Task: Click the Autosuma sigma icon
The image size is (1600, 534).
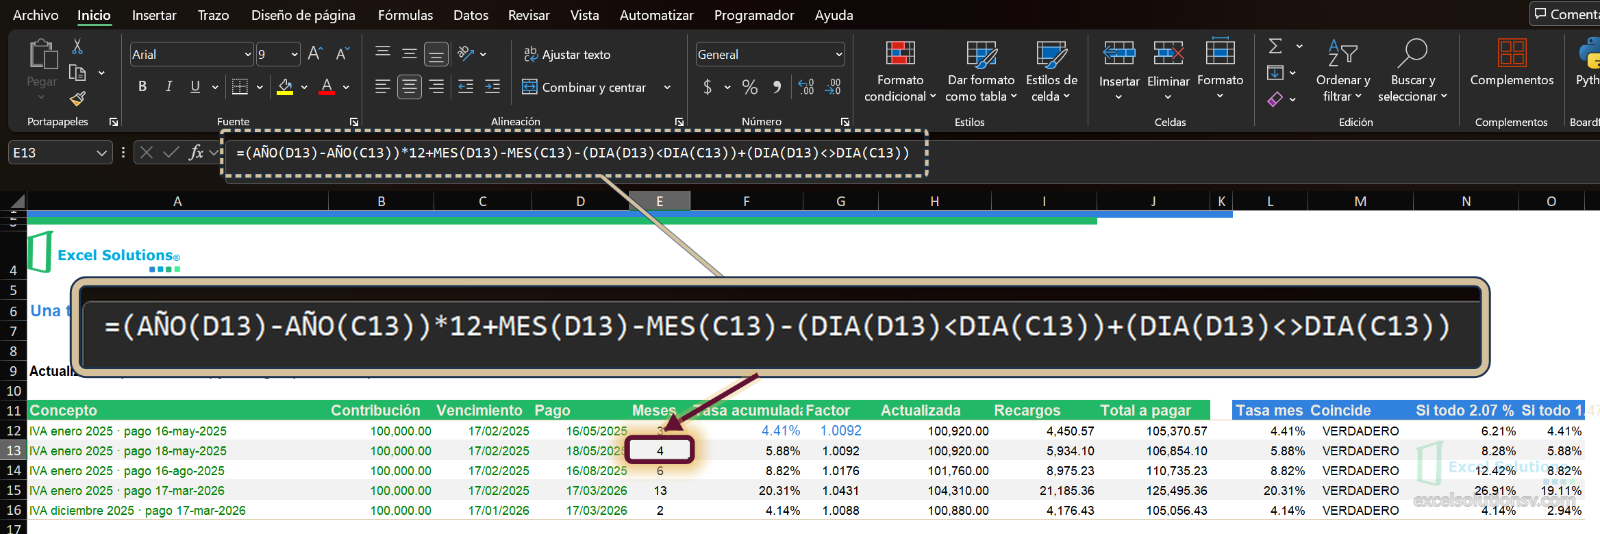Action: point(1275,46)
